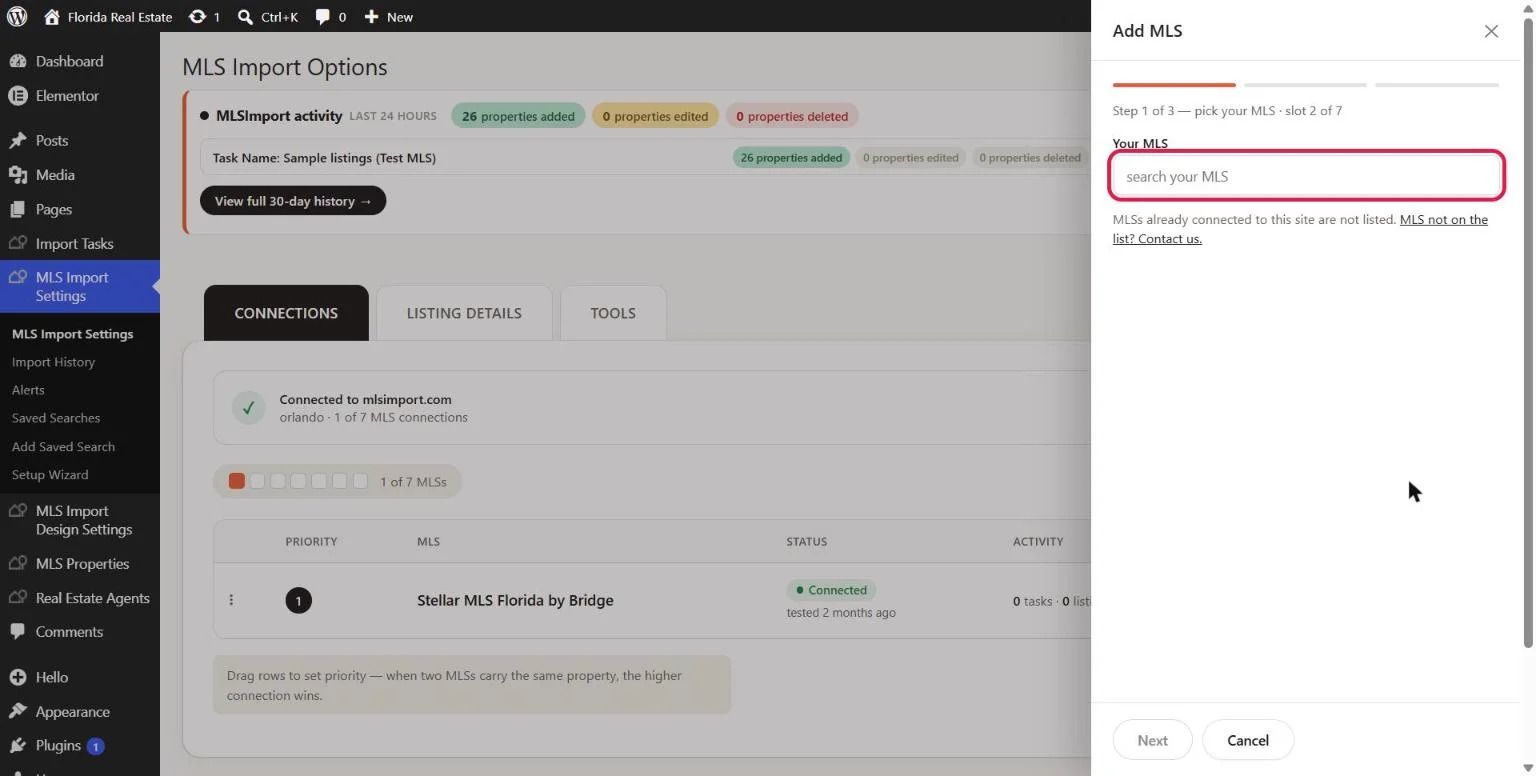Click the Hello sidebar menu item

(80, 677)
